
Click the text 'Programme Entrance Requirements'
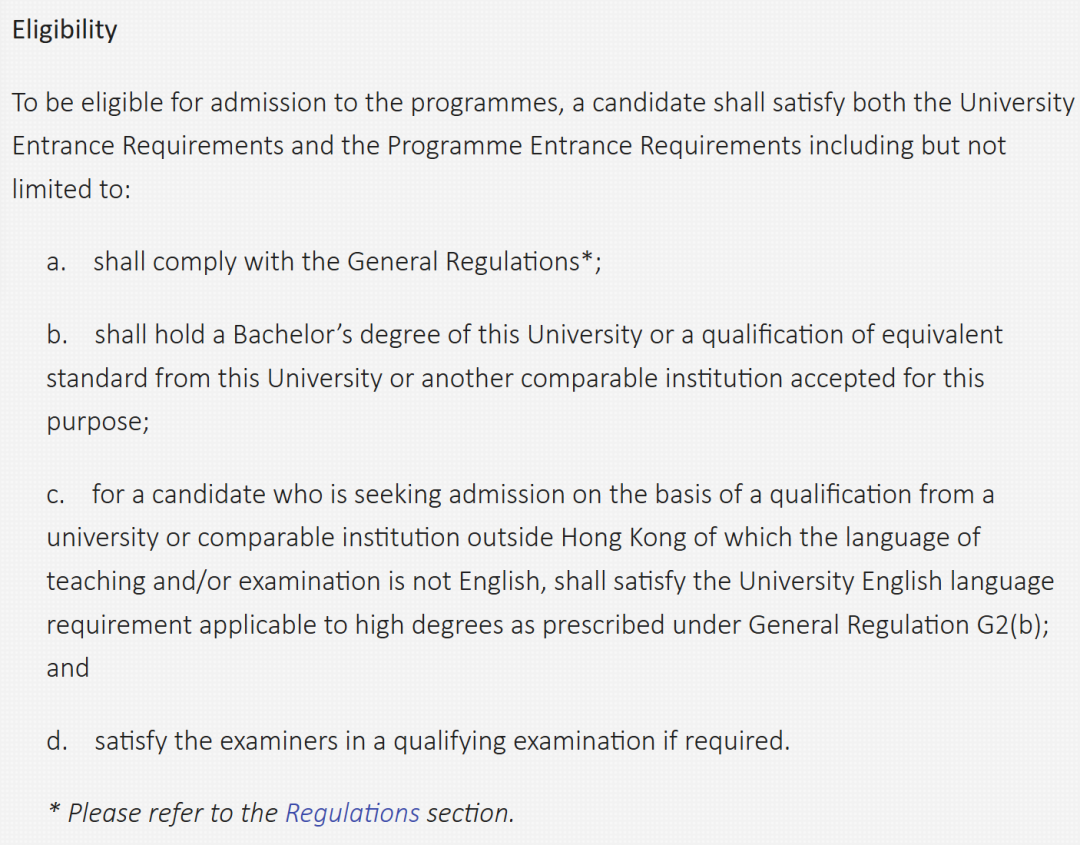click(x=594, y=146)
